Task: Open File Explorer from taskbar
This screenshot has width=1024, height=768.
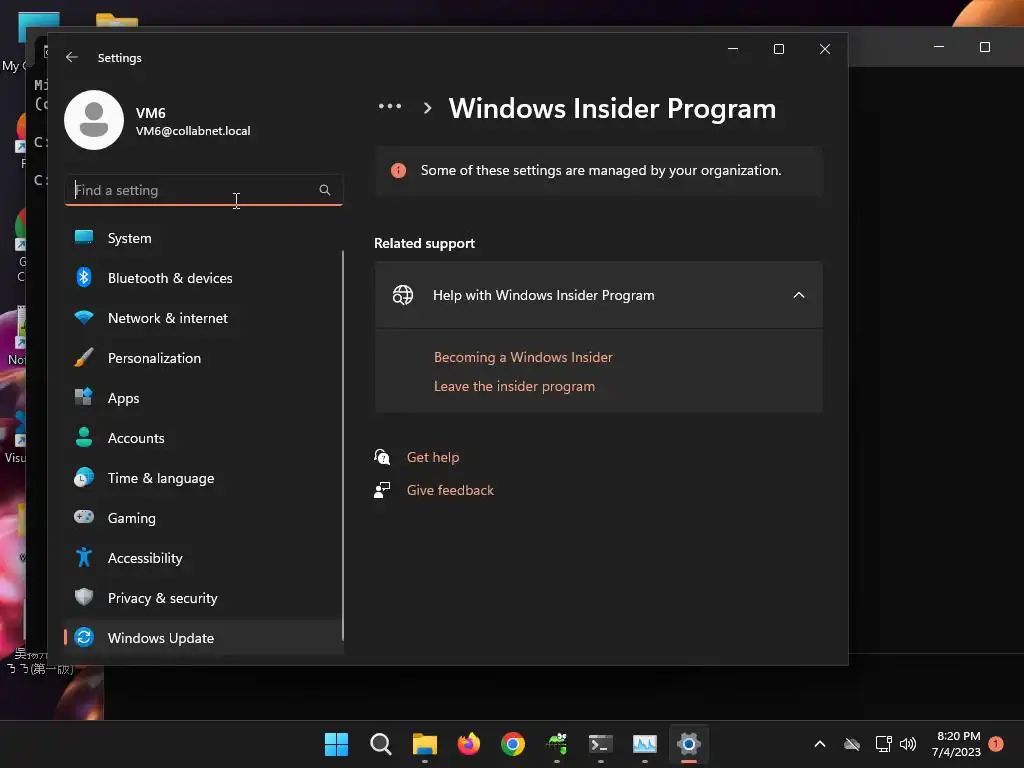Action: tap(425, 744)
